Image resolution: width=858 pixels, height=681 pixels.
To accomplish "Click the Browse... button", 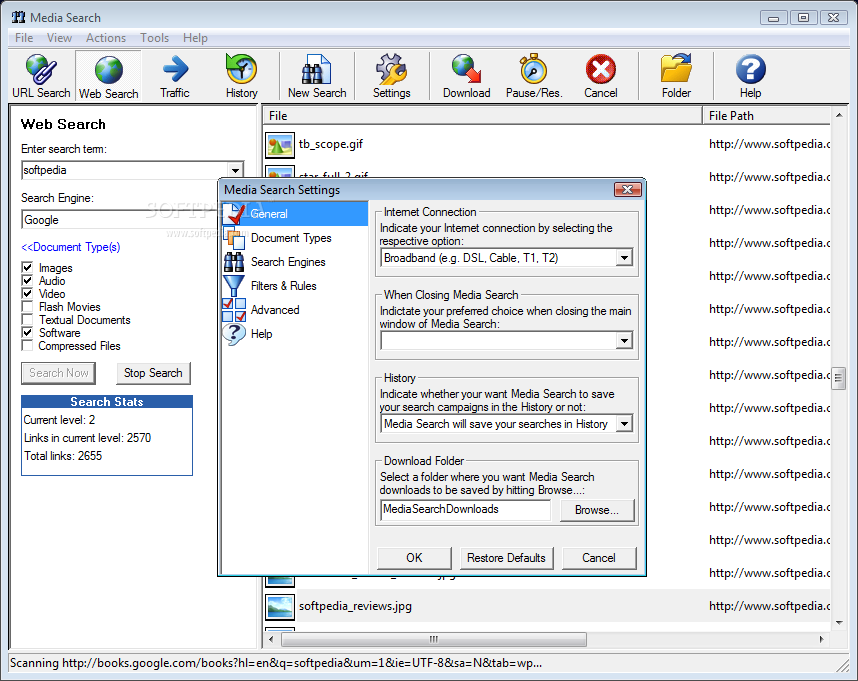I will coord(596,510).
